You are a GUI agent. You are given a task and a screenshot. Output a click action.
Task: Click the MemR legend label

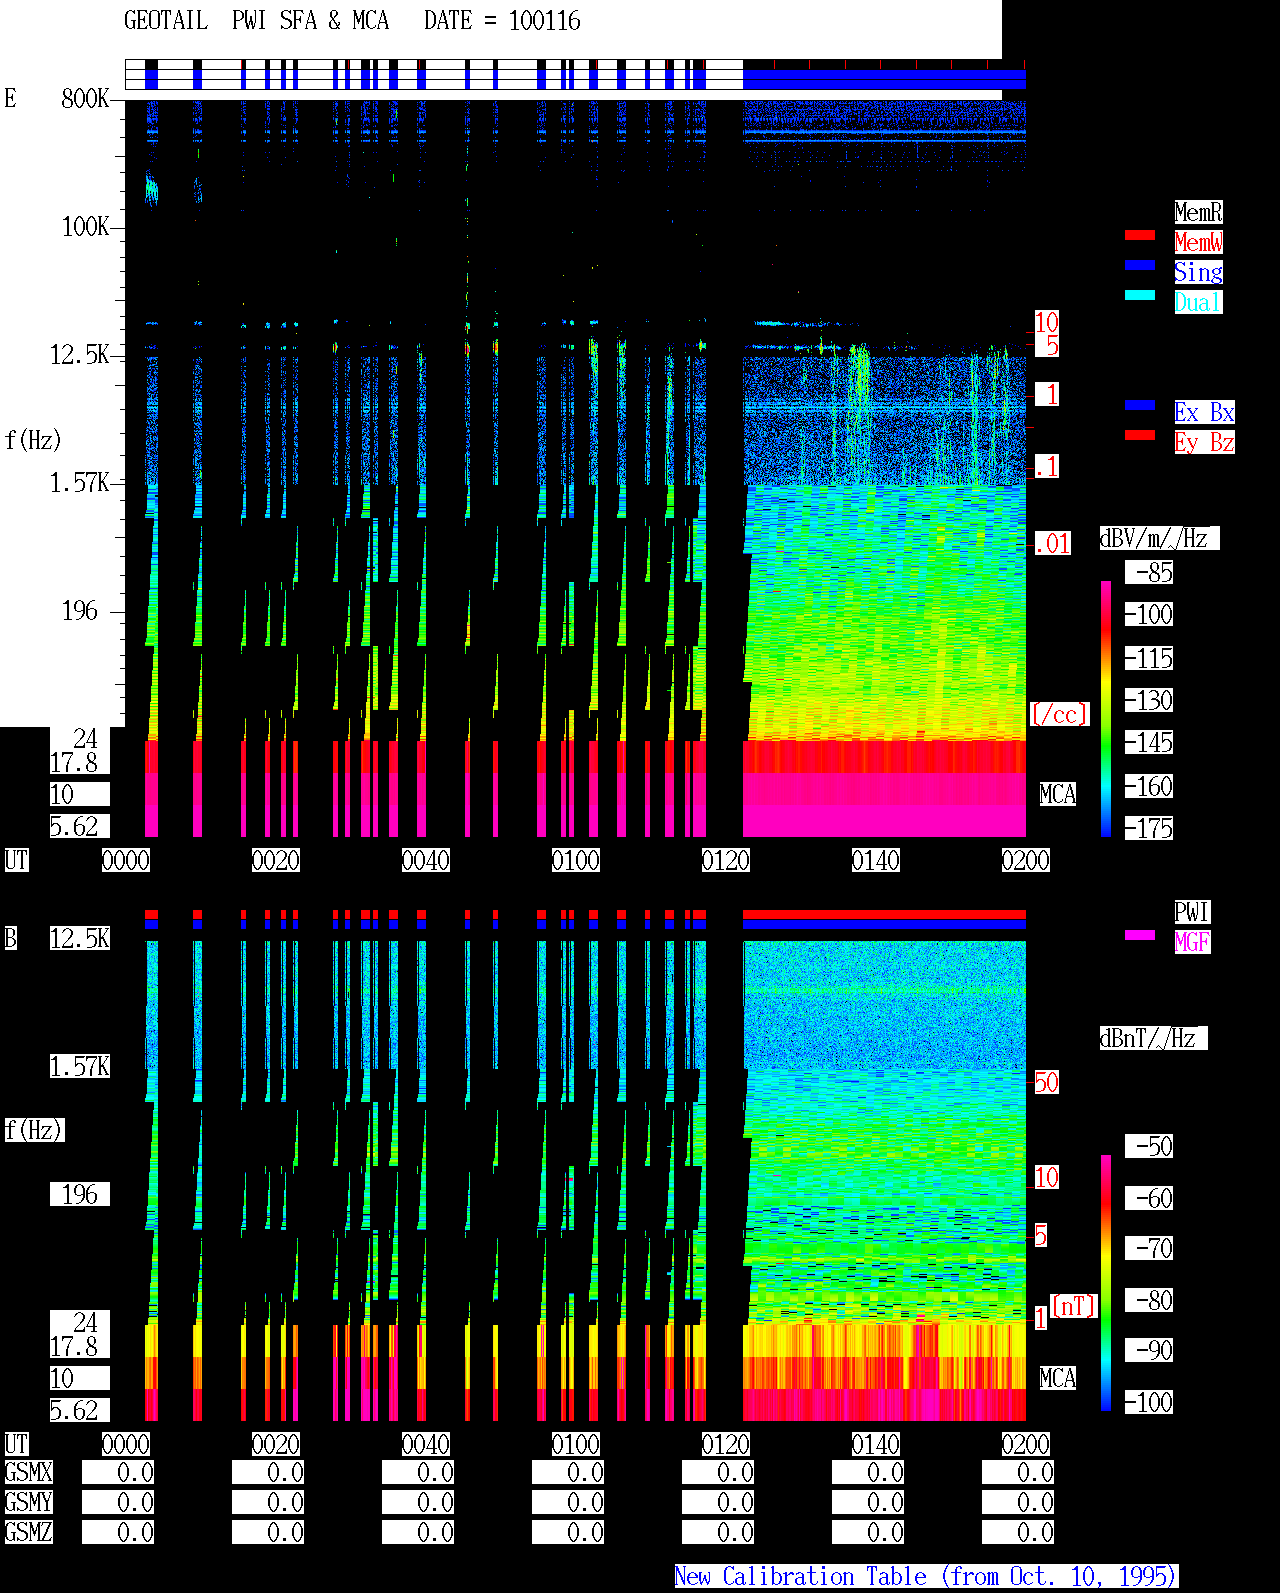1198,212
